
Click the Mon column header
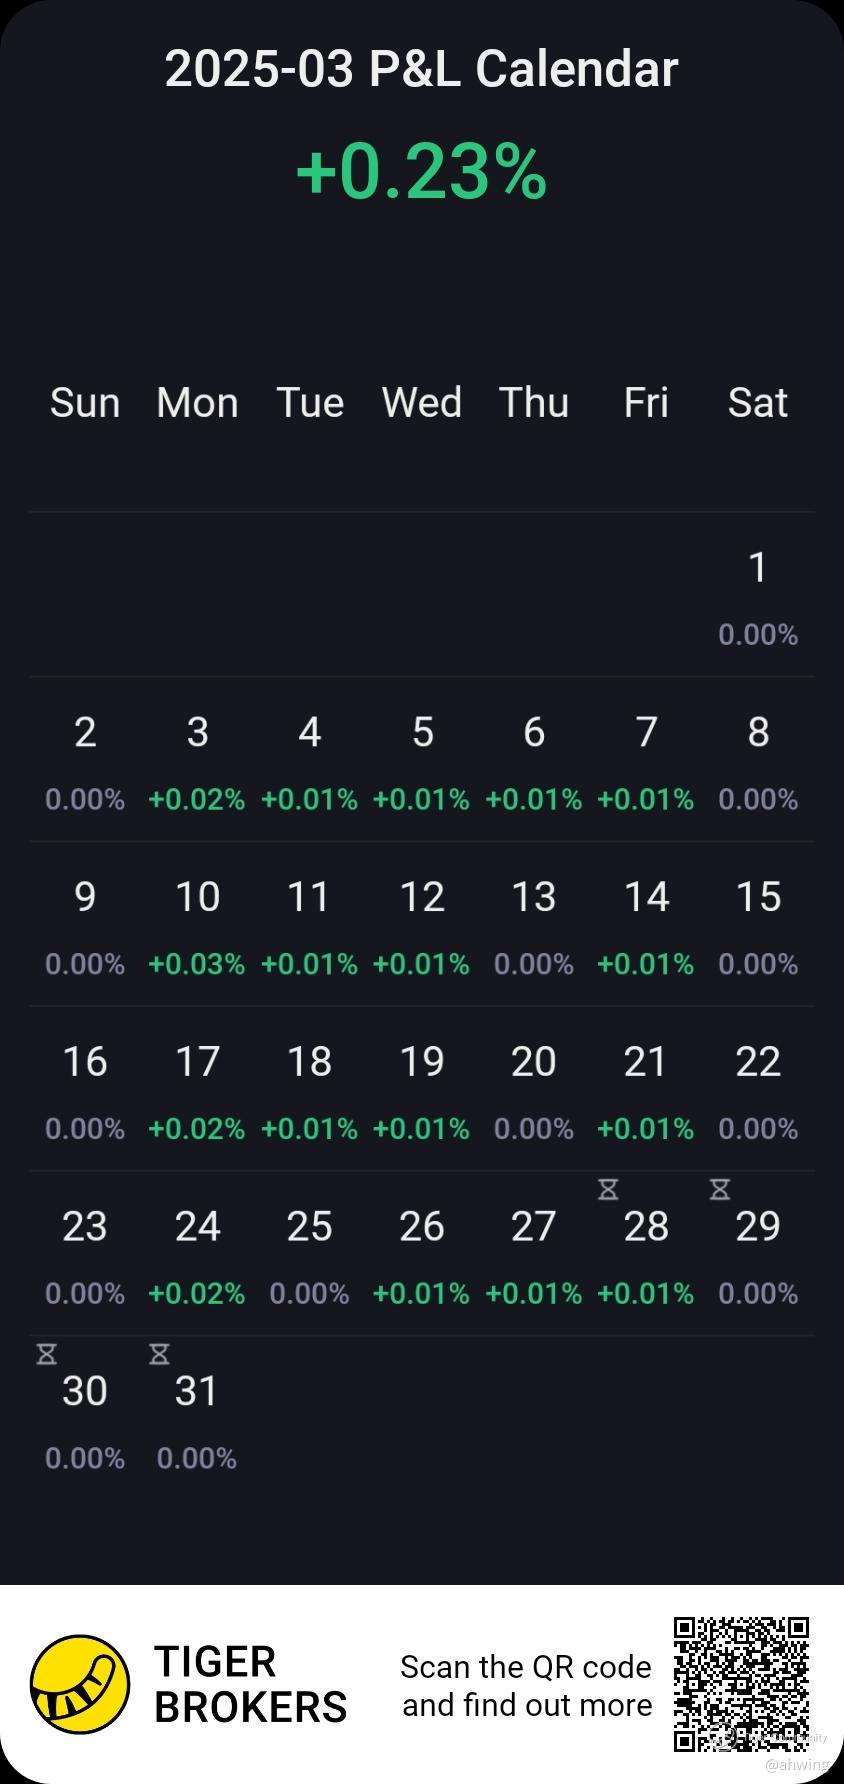pos(197,403)
